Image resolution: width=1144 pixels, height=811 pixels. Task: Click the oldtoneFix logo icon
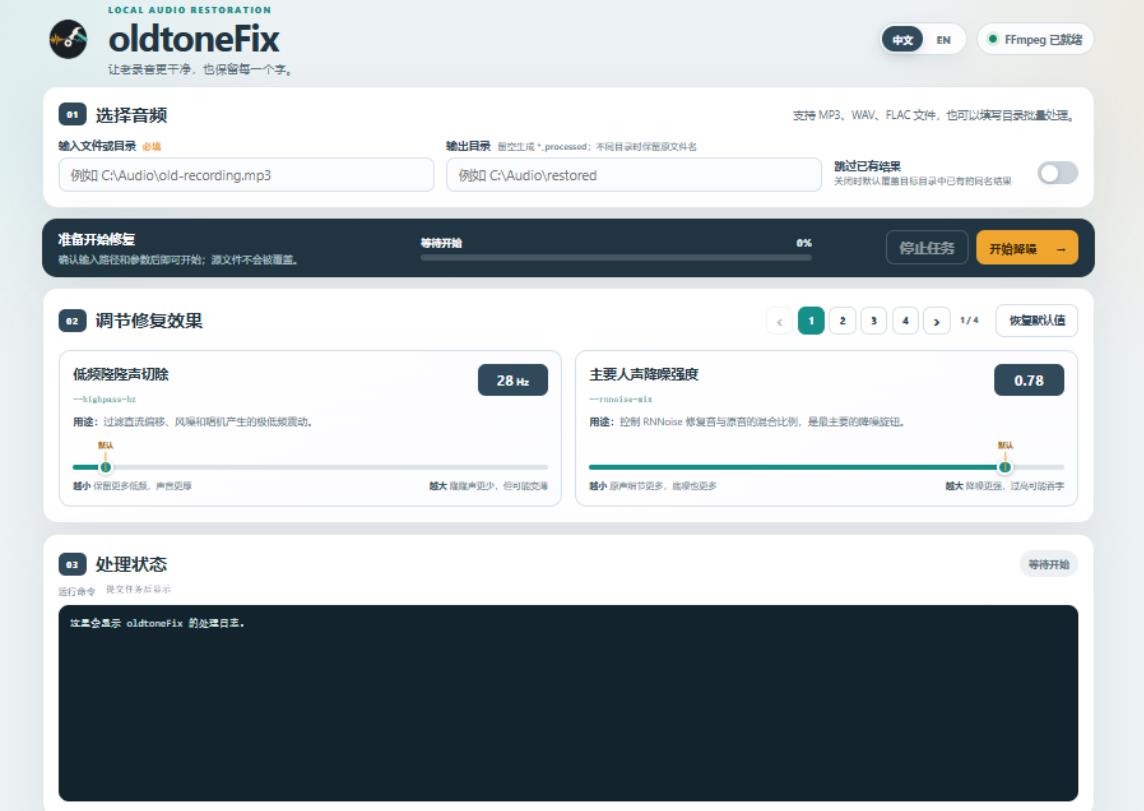(68, 39)
